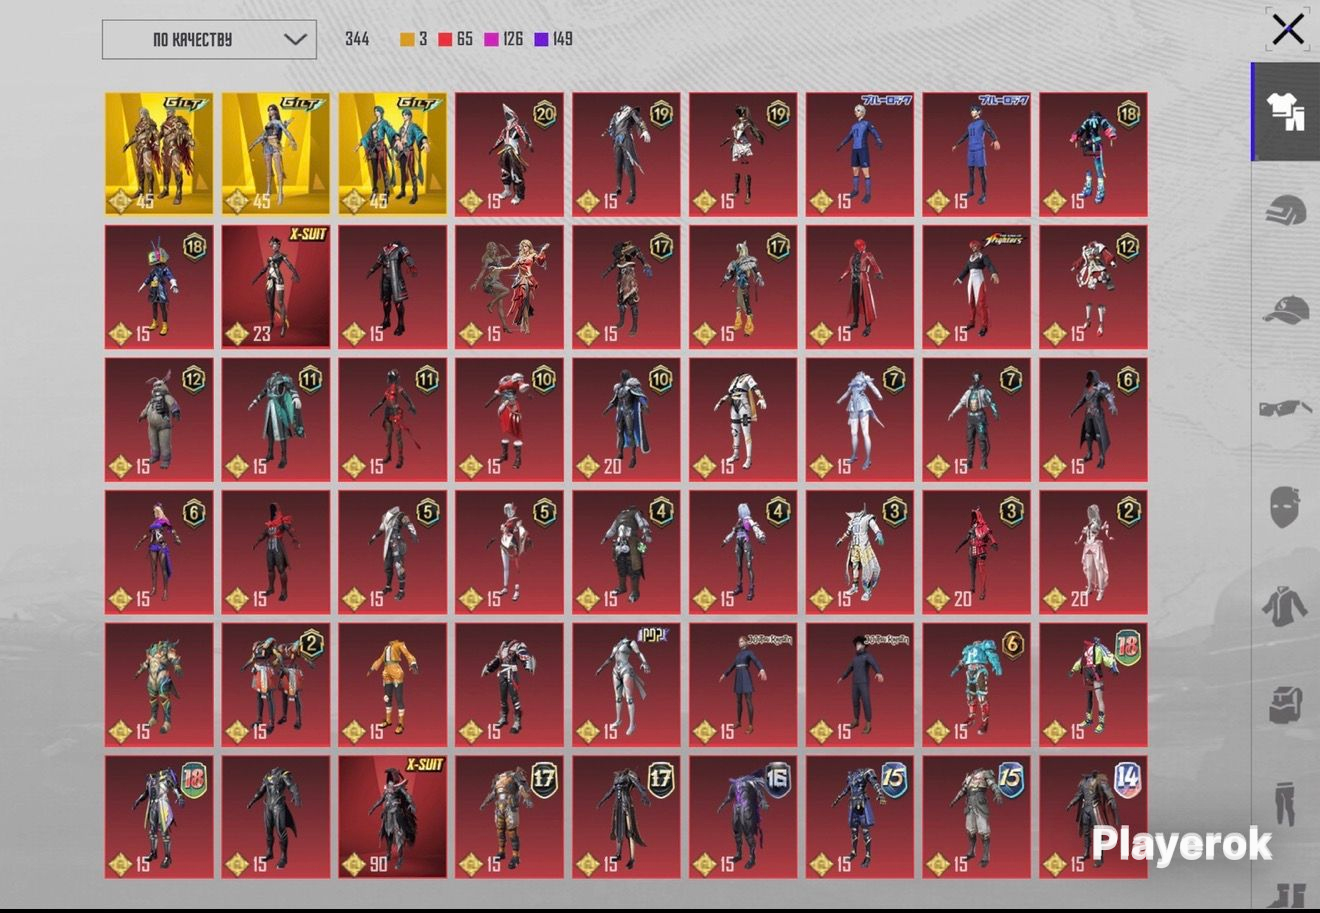Image resolution: width=1320 pixels, height=913 pixels.
Task: Click the total item count 344
Action: tap(357, 39)
